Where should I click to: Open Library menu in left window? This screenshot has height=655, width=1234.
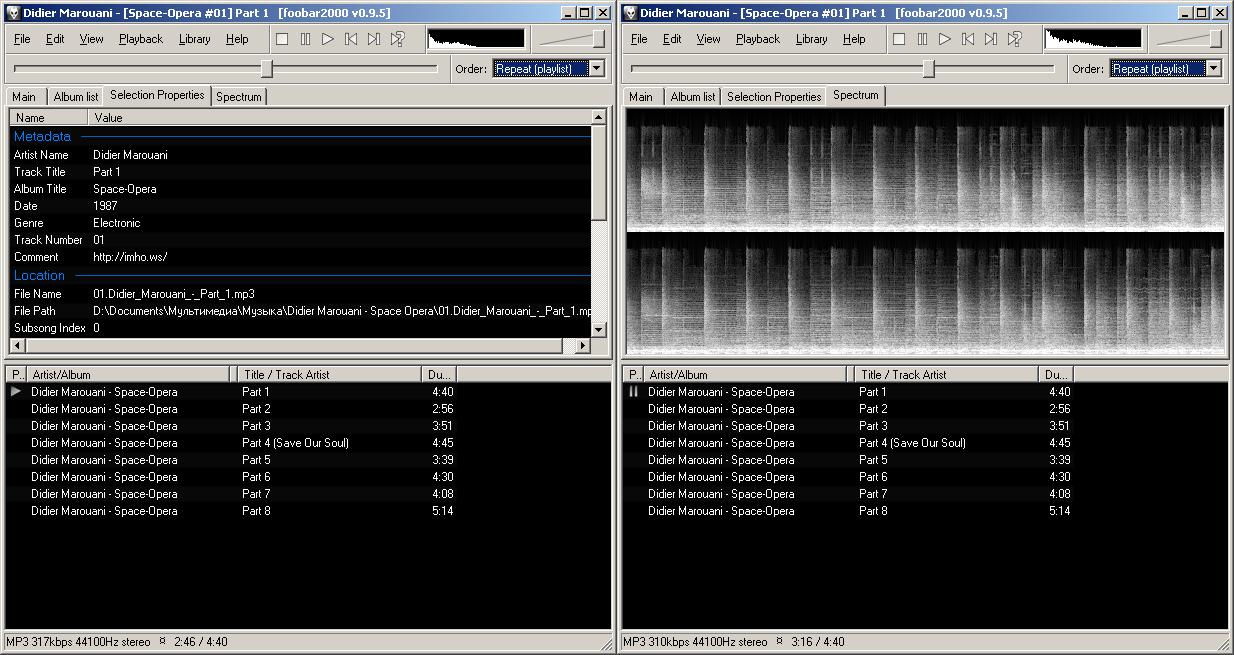coord(194,39)
